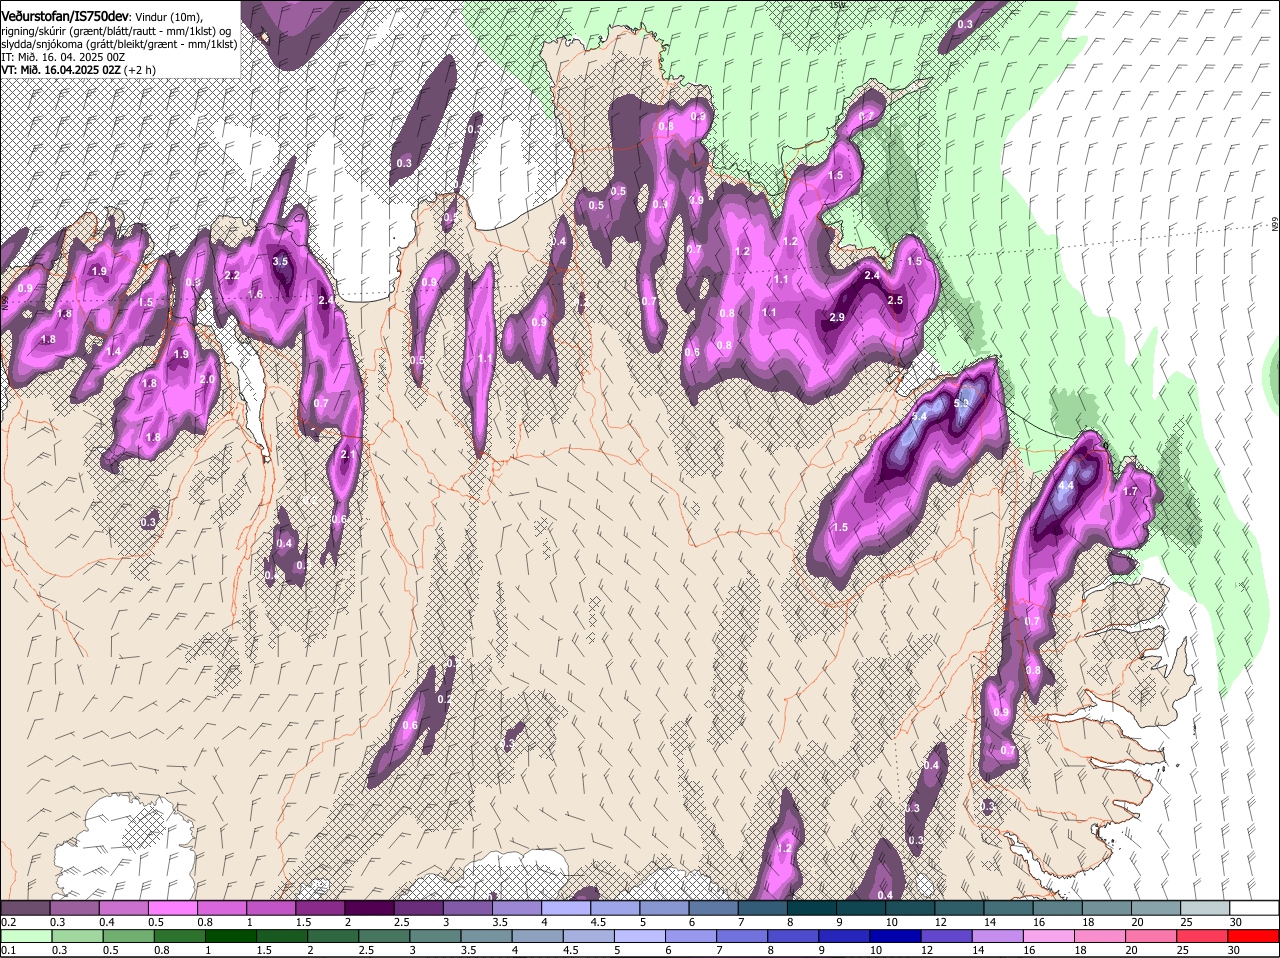Select the 8–9 dark teal snow swatch
The width and height of the screenshot is (1280, 958).
coord(813,908)
